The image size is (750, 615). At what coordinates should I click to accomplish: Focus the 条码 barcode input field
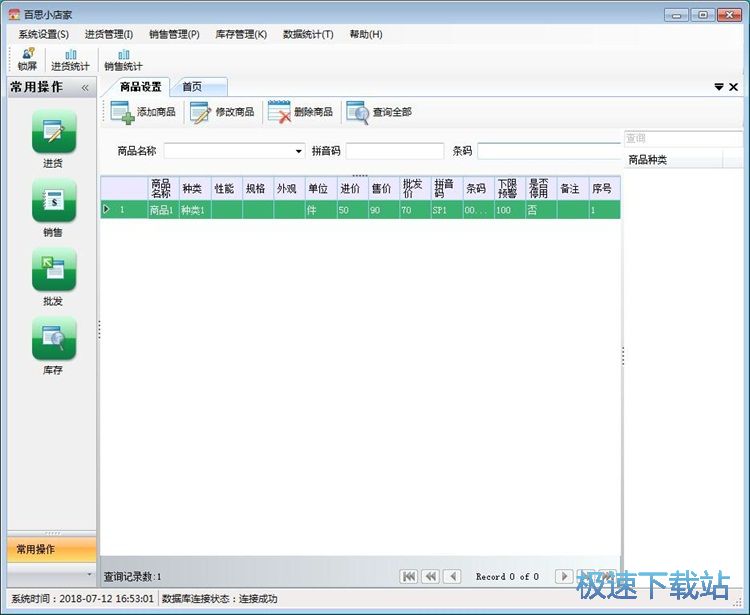click(549, 151)
